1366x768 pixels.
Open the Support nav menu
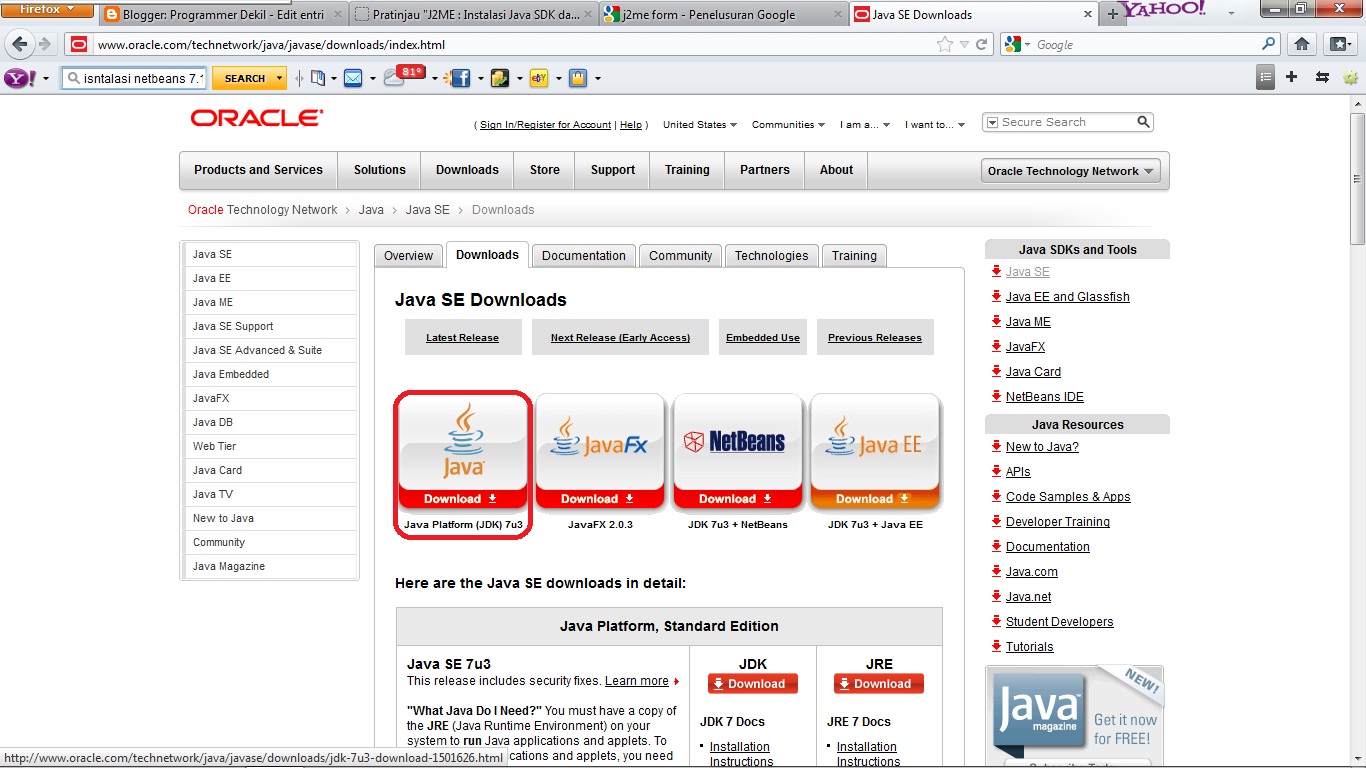pyautogui.click(x=612, y=170)
